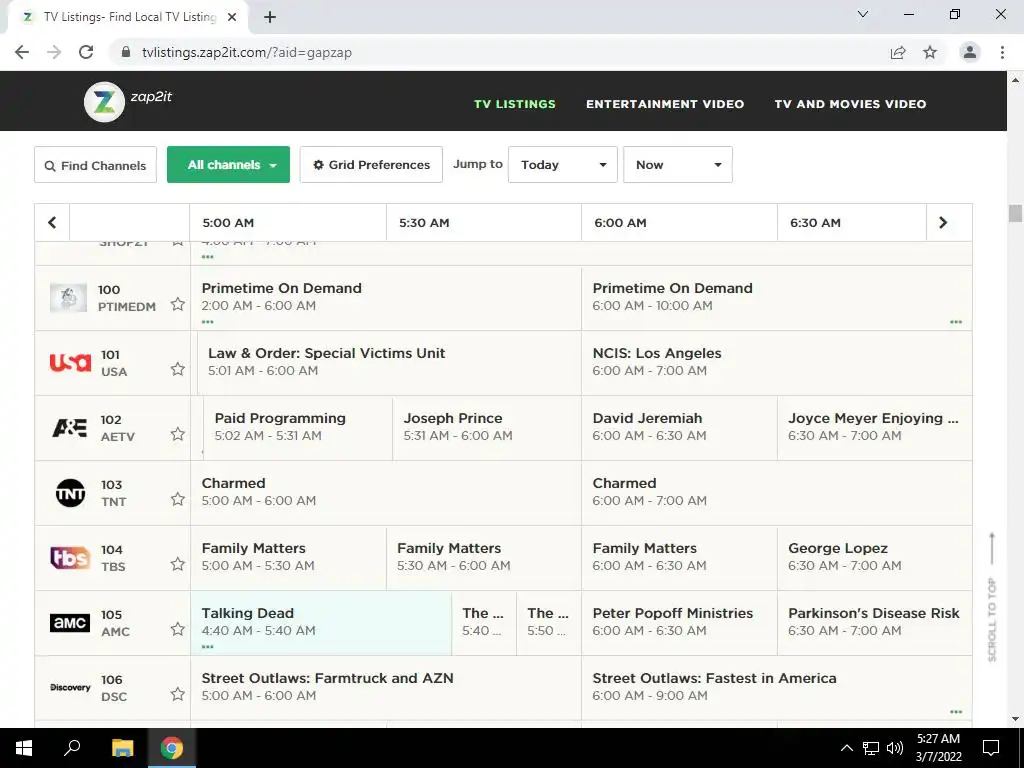Open Chrome profile icon
1024x768 pixels.
(970, 52)
